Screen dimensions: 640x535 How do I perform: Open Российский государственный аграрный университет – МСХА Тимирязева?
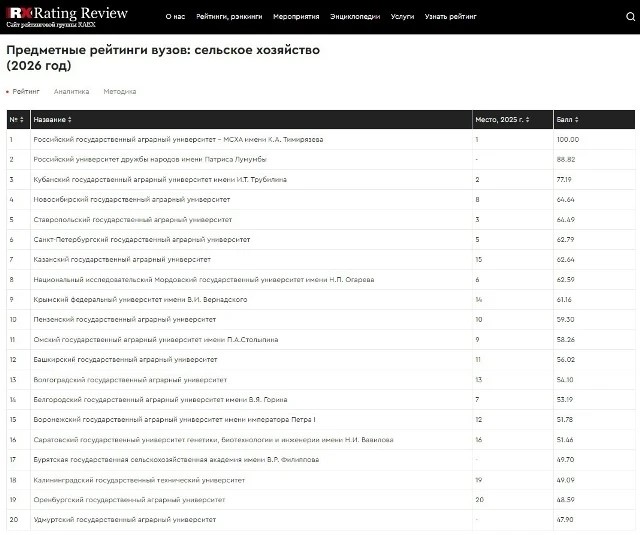tap(178, 140)
